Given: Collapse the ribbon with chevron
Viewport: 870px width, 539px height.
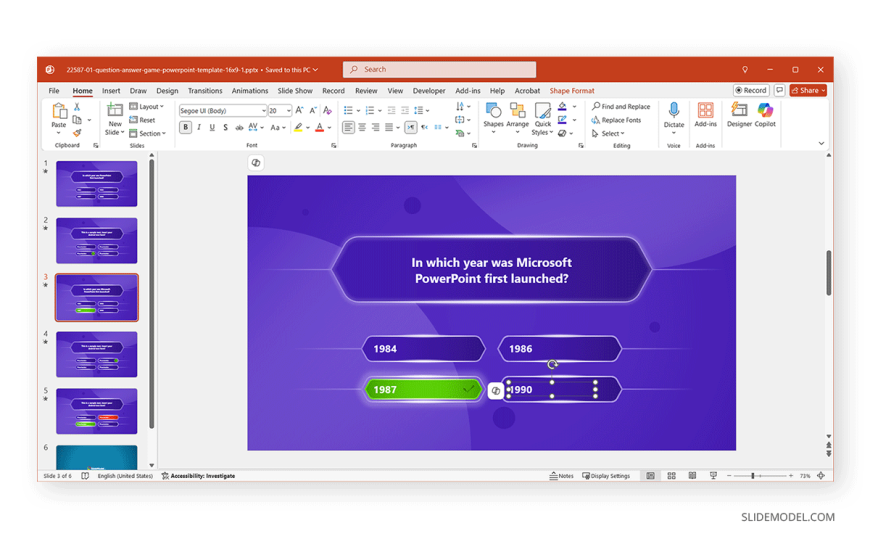Looking at the screenshot, I should point(821,143).
